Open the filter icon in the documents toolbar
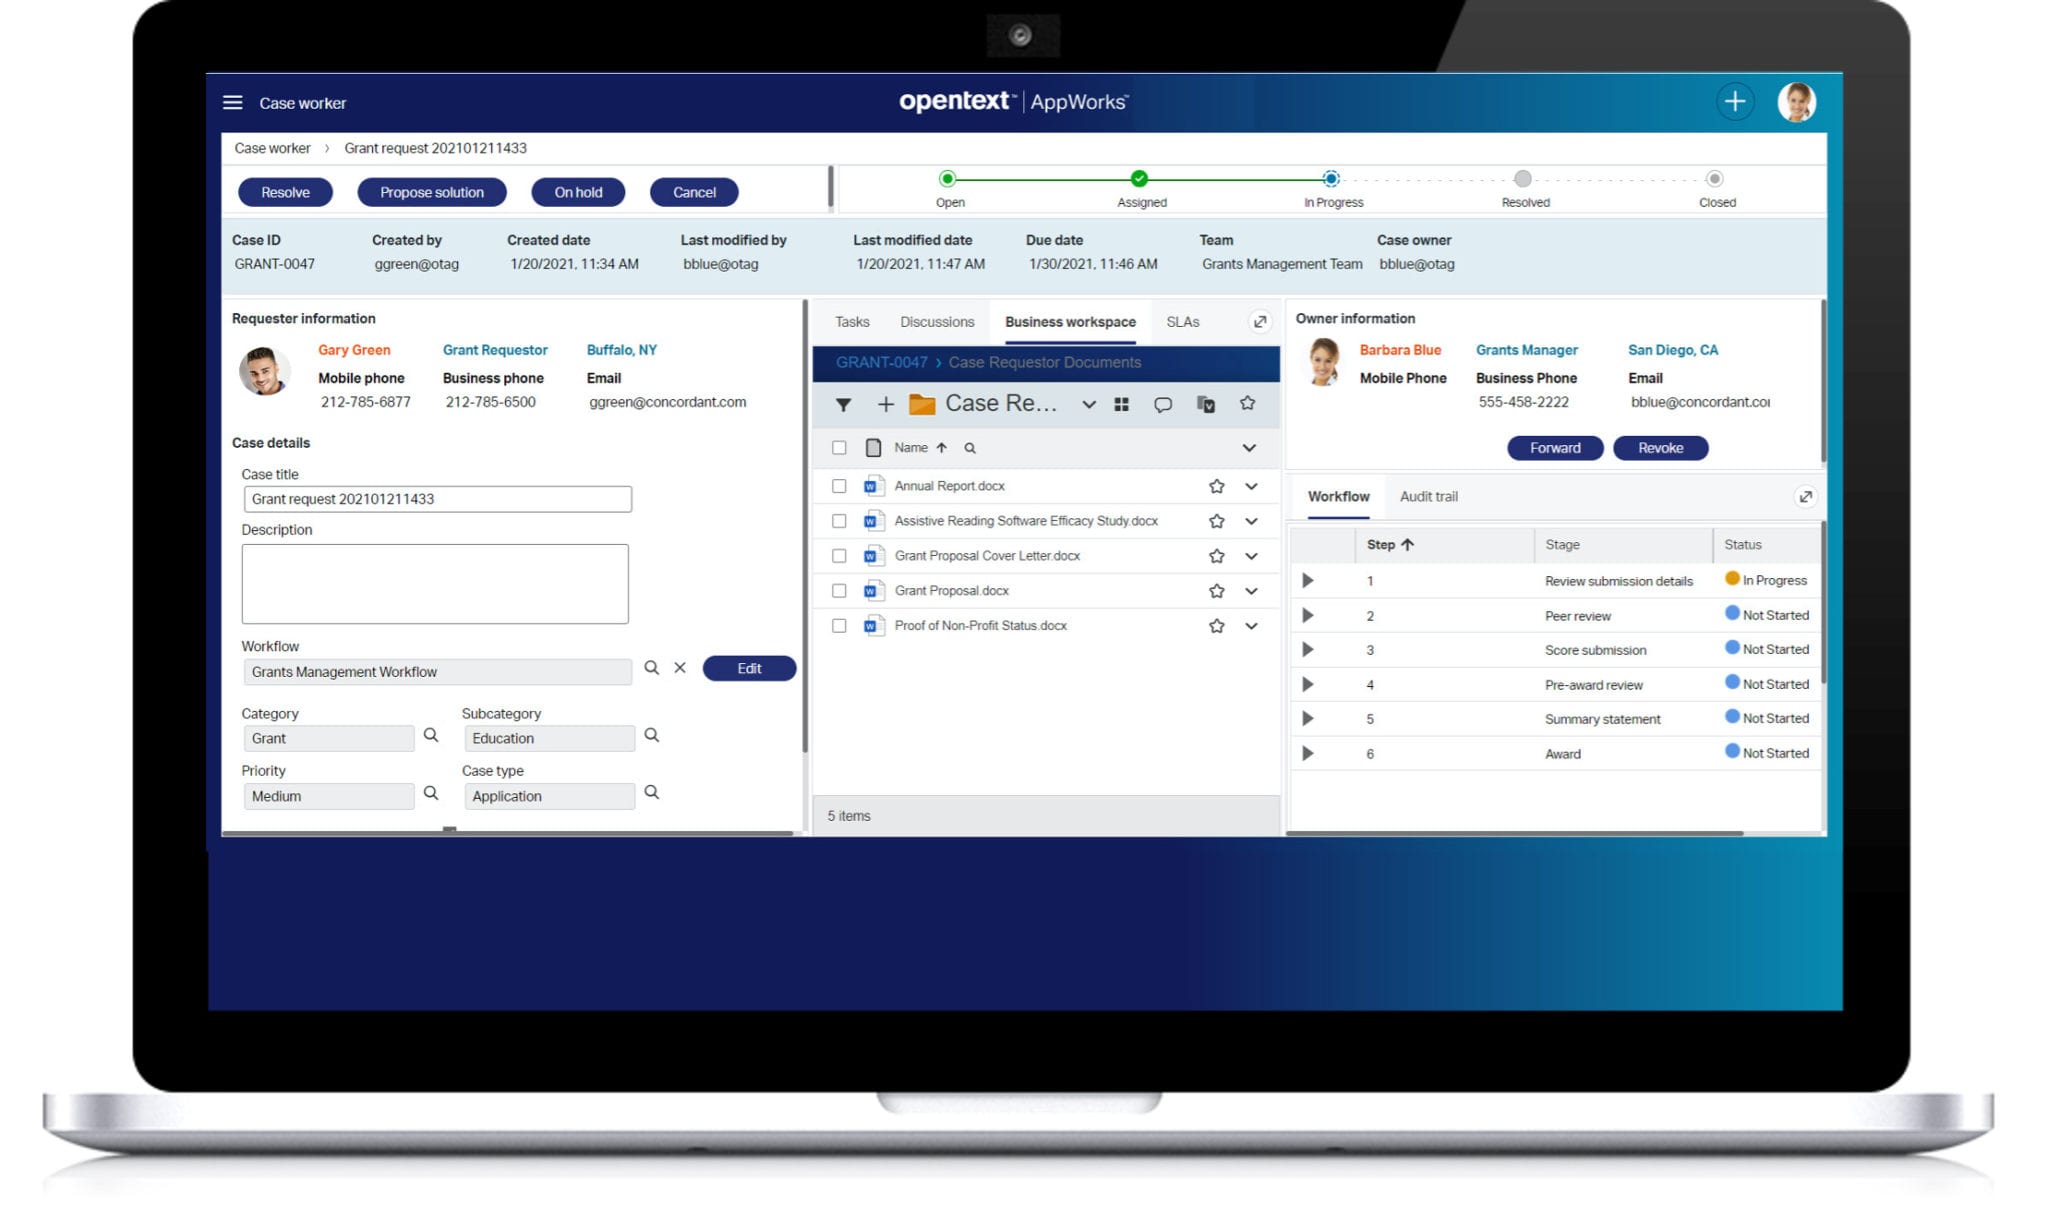 click(843, 404)
